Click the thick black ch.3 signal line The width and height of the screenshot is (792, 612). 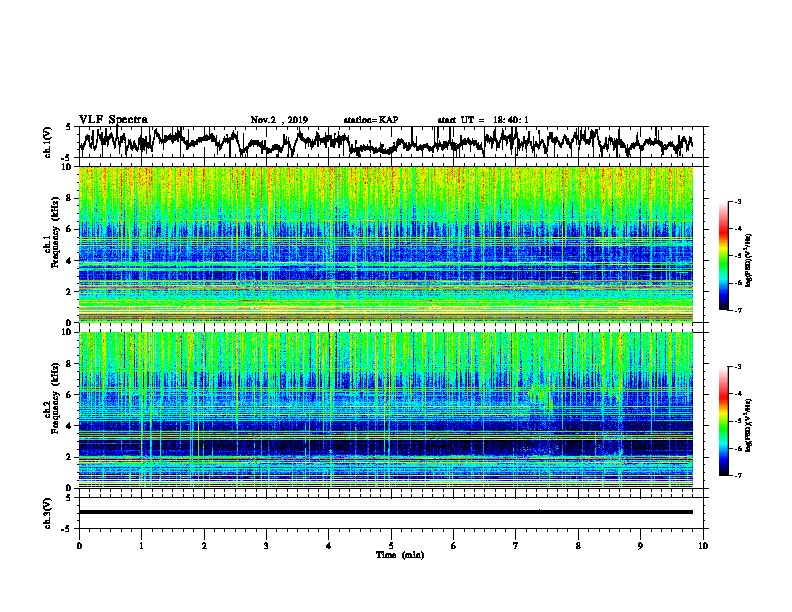click(x=385, y=512)
